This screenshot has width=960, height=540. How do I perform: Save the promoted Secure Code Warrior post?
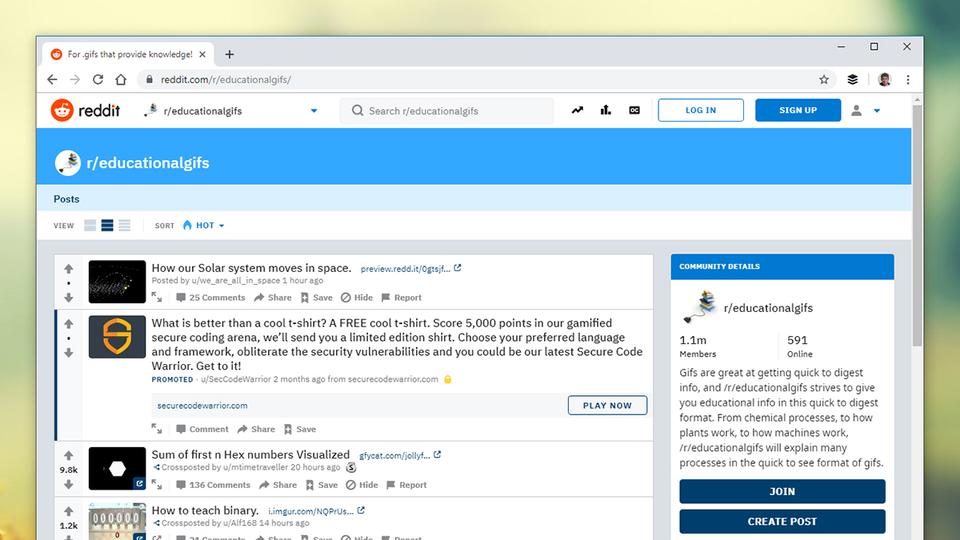click(300, 429)
